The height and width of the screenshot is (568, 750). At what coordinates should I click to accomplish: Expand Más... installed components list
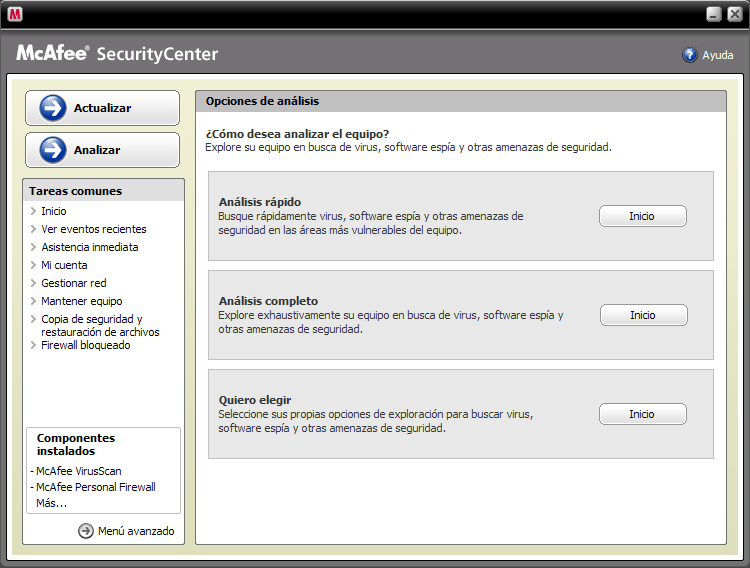51,503
